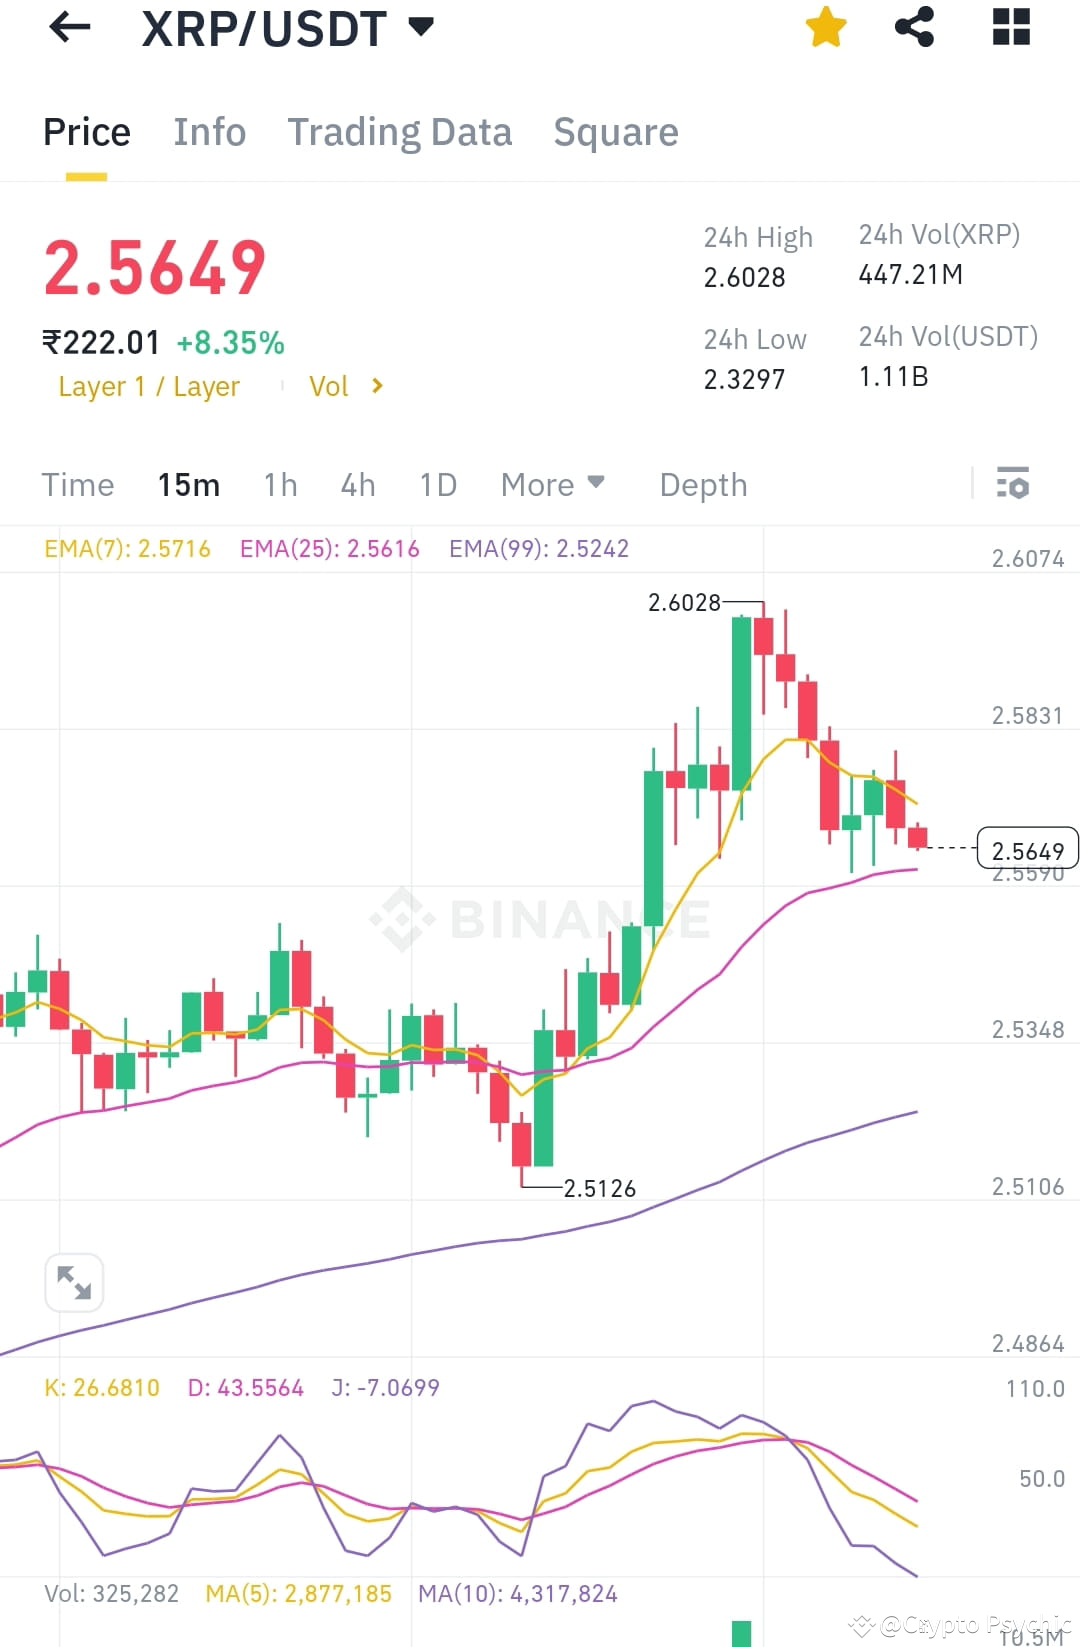Enable the 1D candle timeframe
Image resolution: width=1080 pixels, height=1647 pixels.
tap(437, 484)
